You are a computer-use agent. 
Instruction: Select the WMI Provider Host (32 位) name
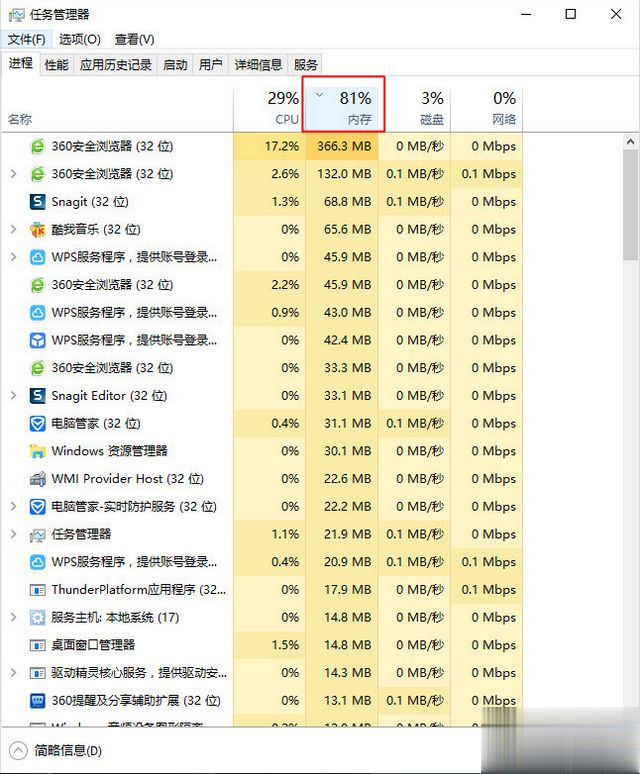point(127,479)
